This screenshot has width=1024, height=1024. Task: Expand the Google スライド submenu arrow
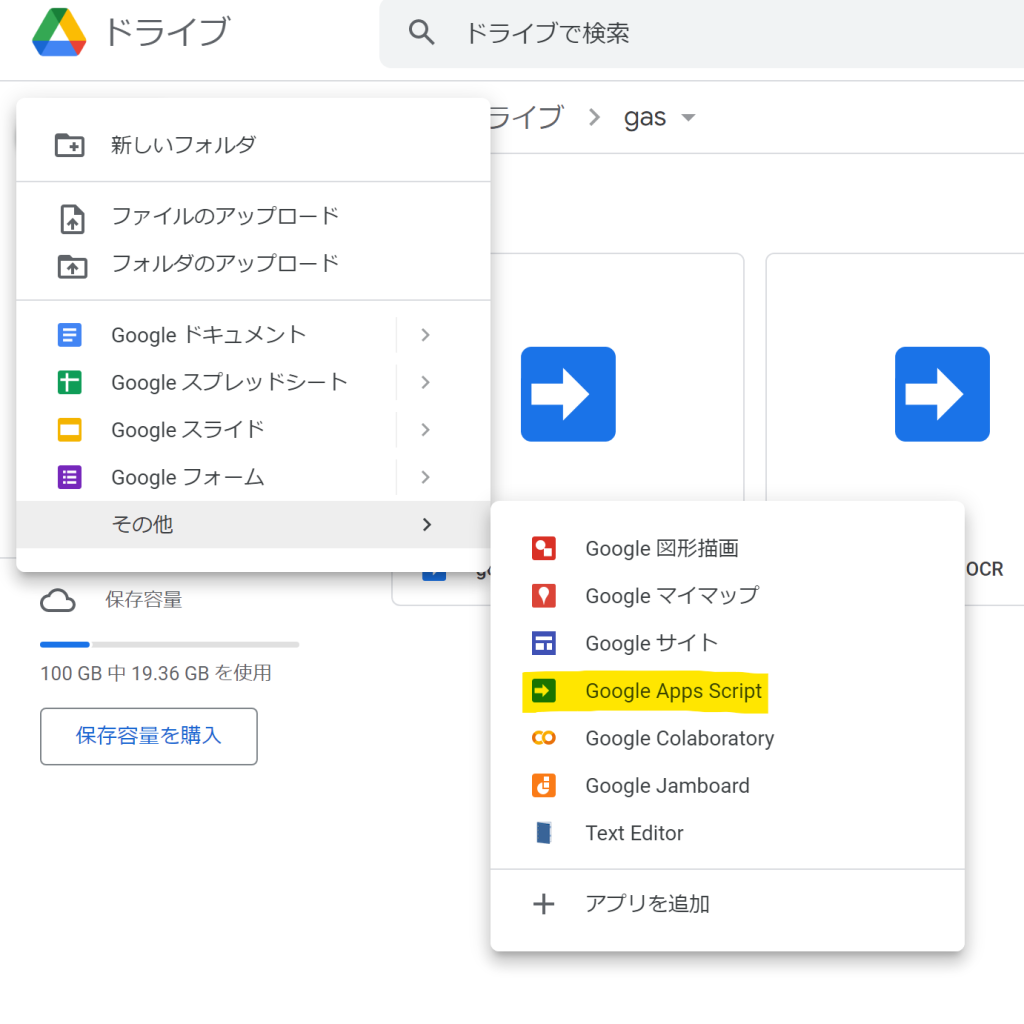(x=426, y=430)
